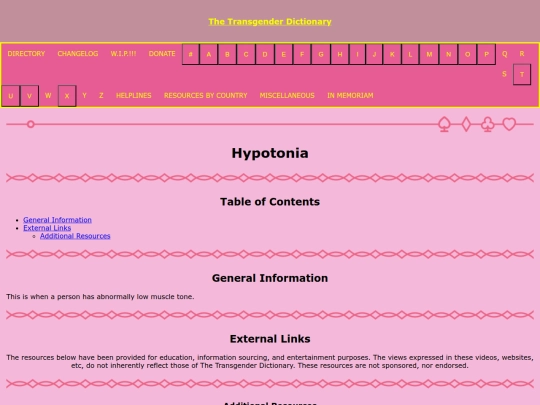Jump to letter Z entries
540x405 pixels.
101,95
